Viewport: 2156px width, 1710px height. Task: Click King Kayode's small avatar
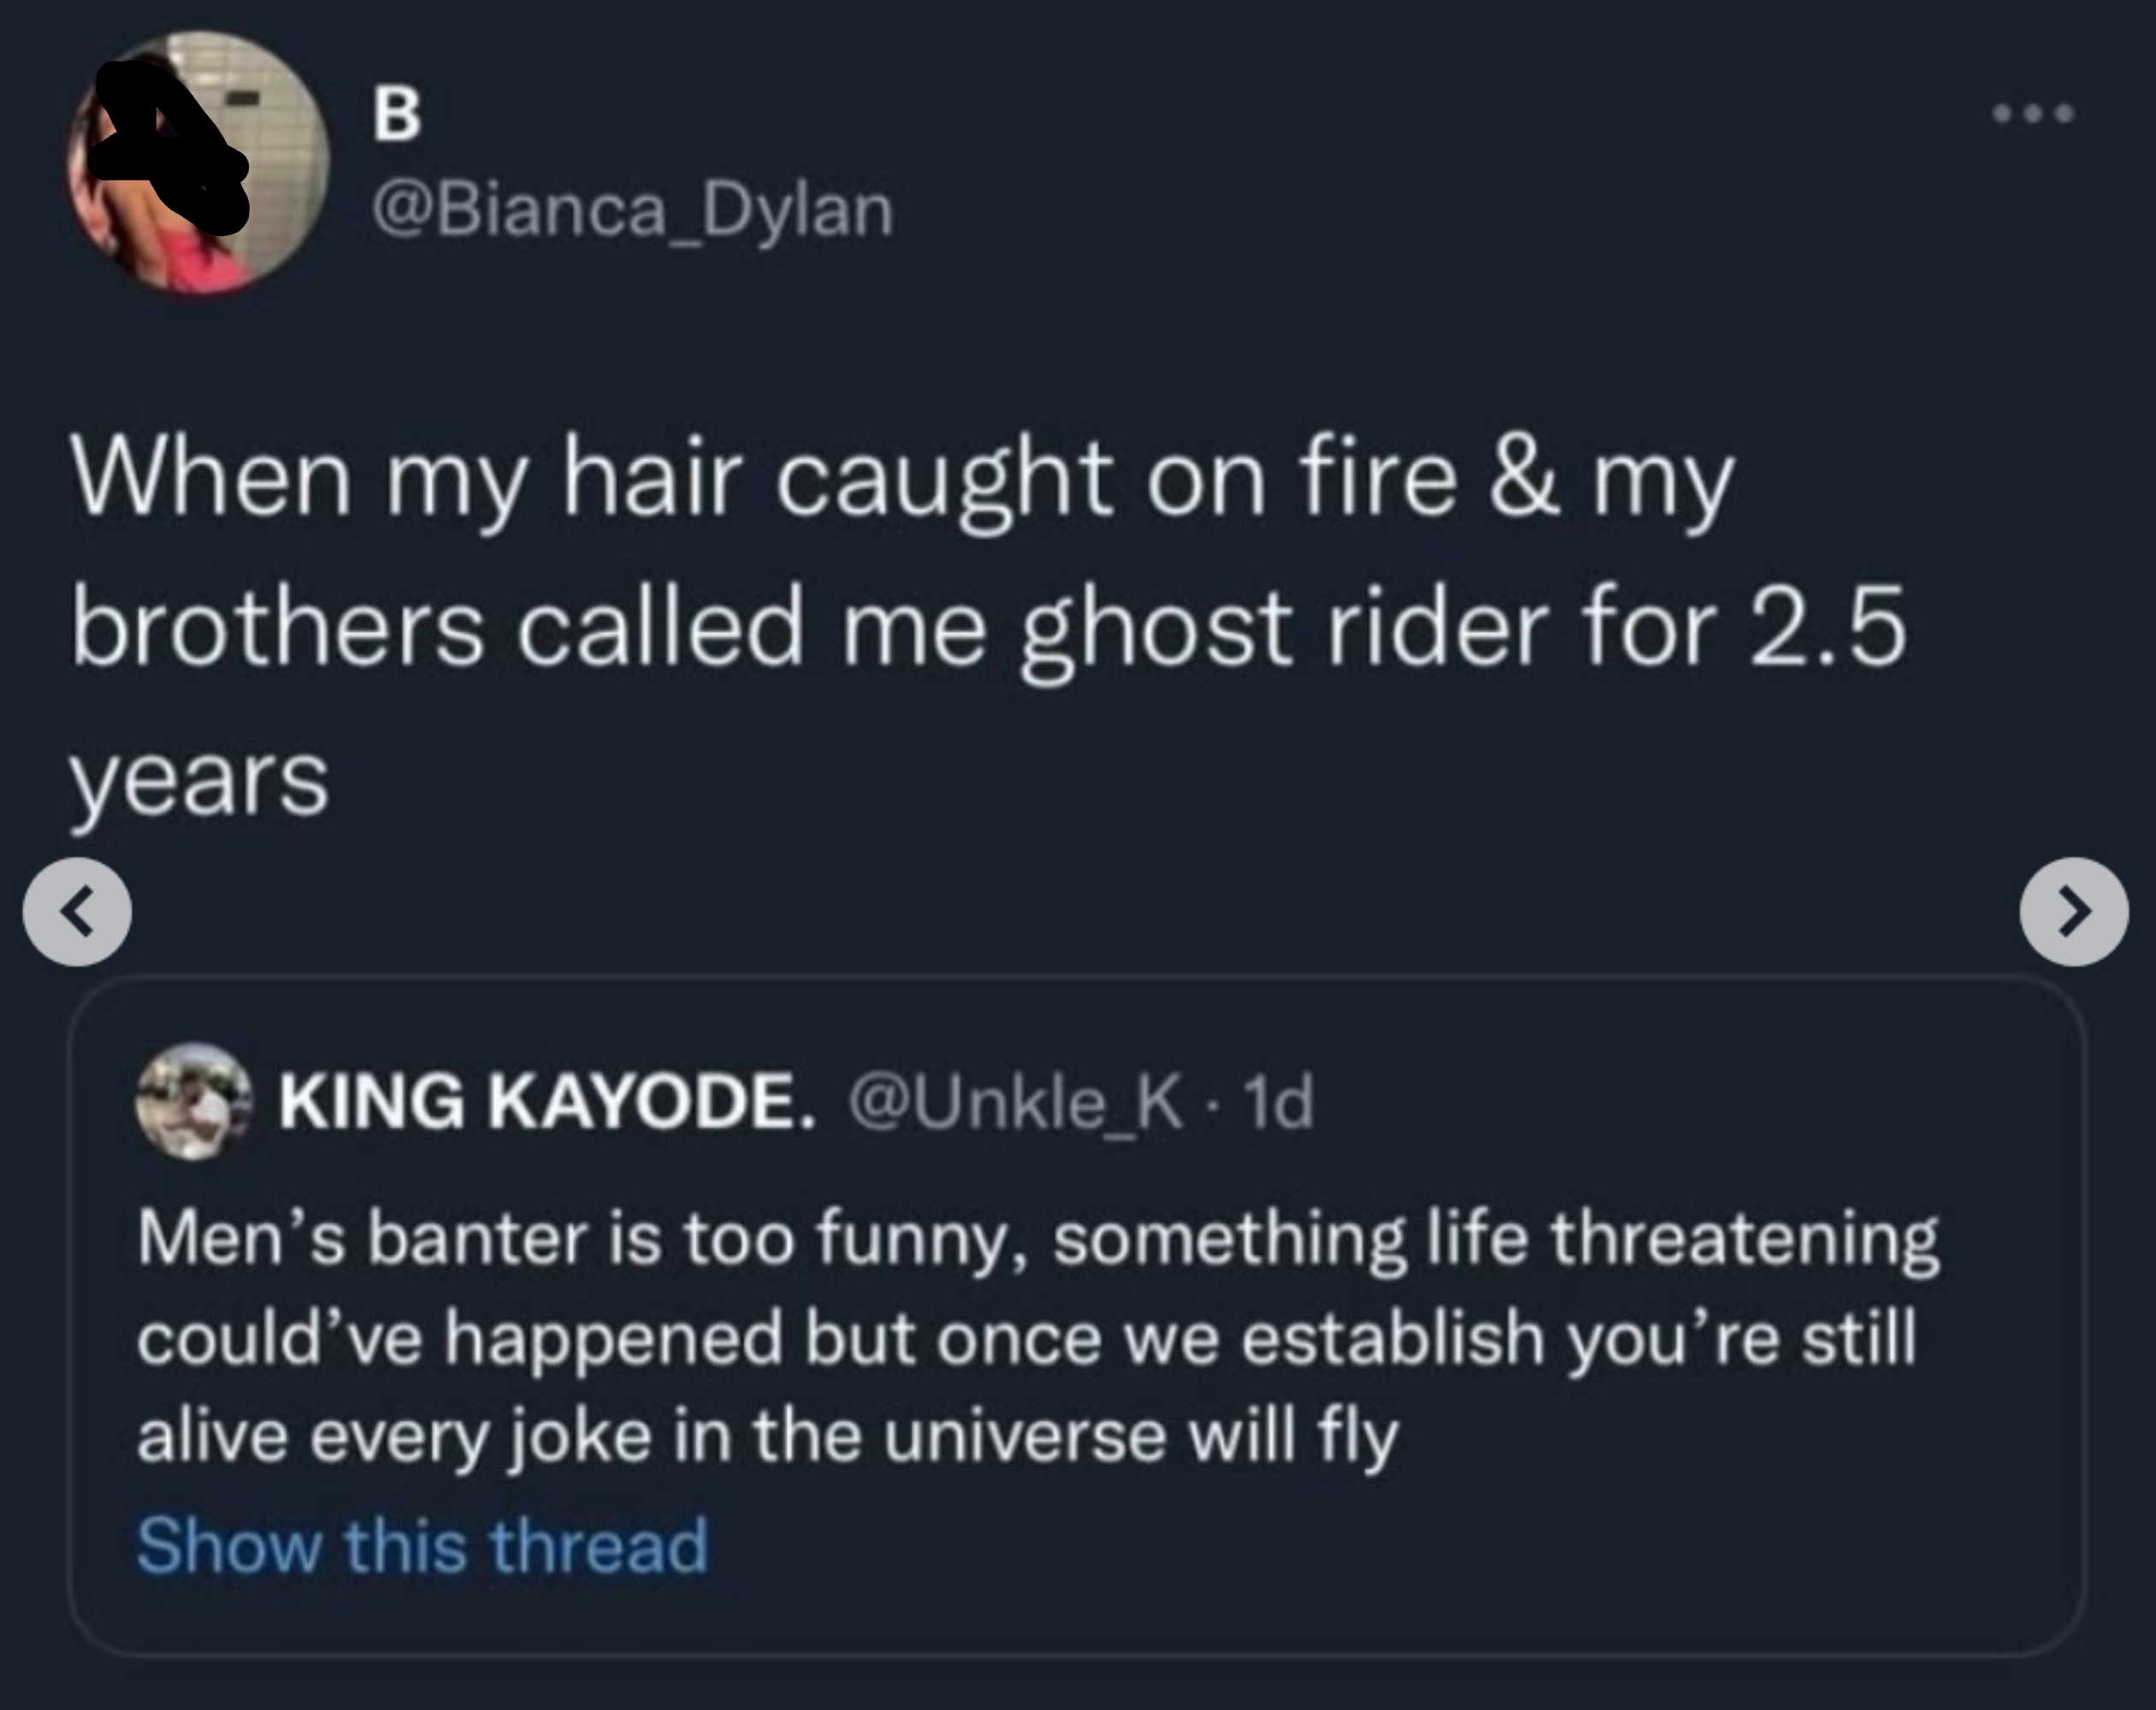(194, 1101)
